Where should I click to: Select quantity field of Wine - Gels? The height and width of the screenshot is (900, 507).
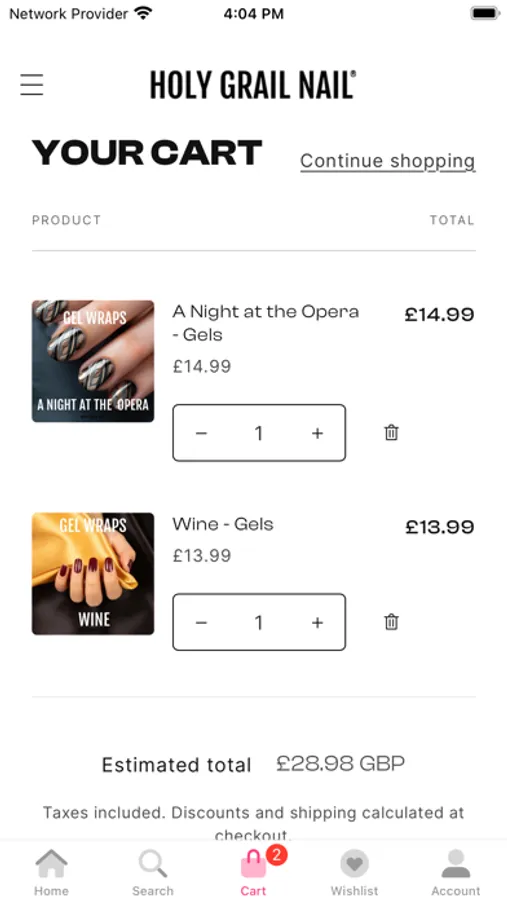259,623
